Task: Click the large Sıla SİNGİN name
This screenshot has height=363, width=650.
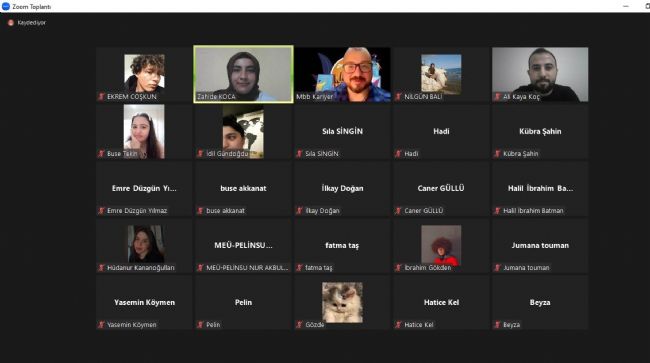Action: (342, 131)
